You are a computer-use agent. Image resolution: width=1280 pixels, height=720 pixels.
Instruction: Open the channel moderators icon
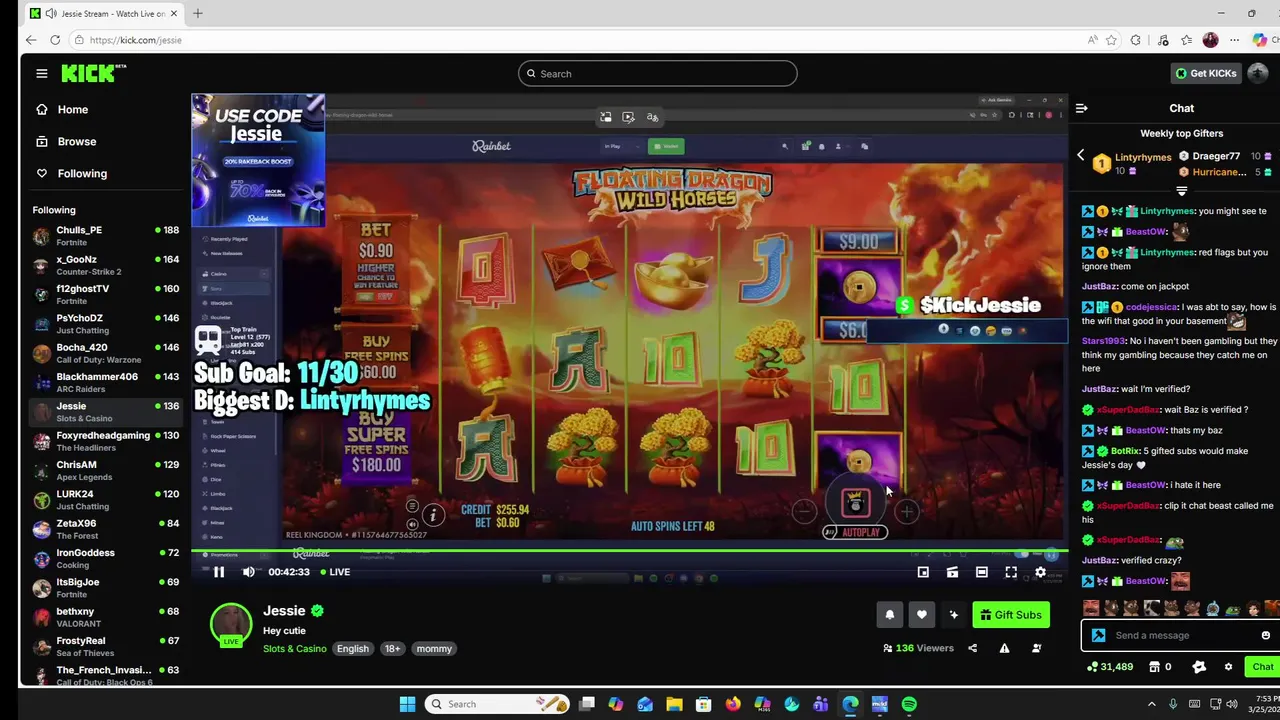pyautogui.click(x=1036, y=648)
